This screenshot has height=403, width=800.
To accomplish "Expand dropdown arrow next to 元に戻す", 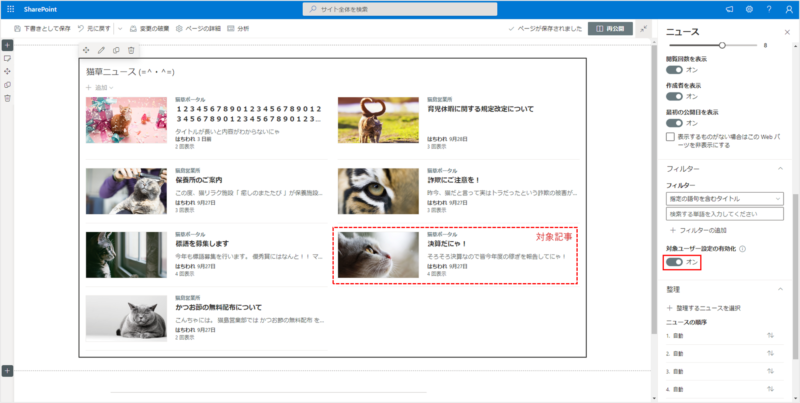I will [x=119, y=29].
